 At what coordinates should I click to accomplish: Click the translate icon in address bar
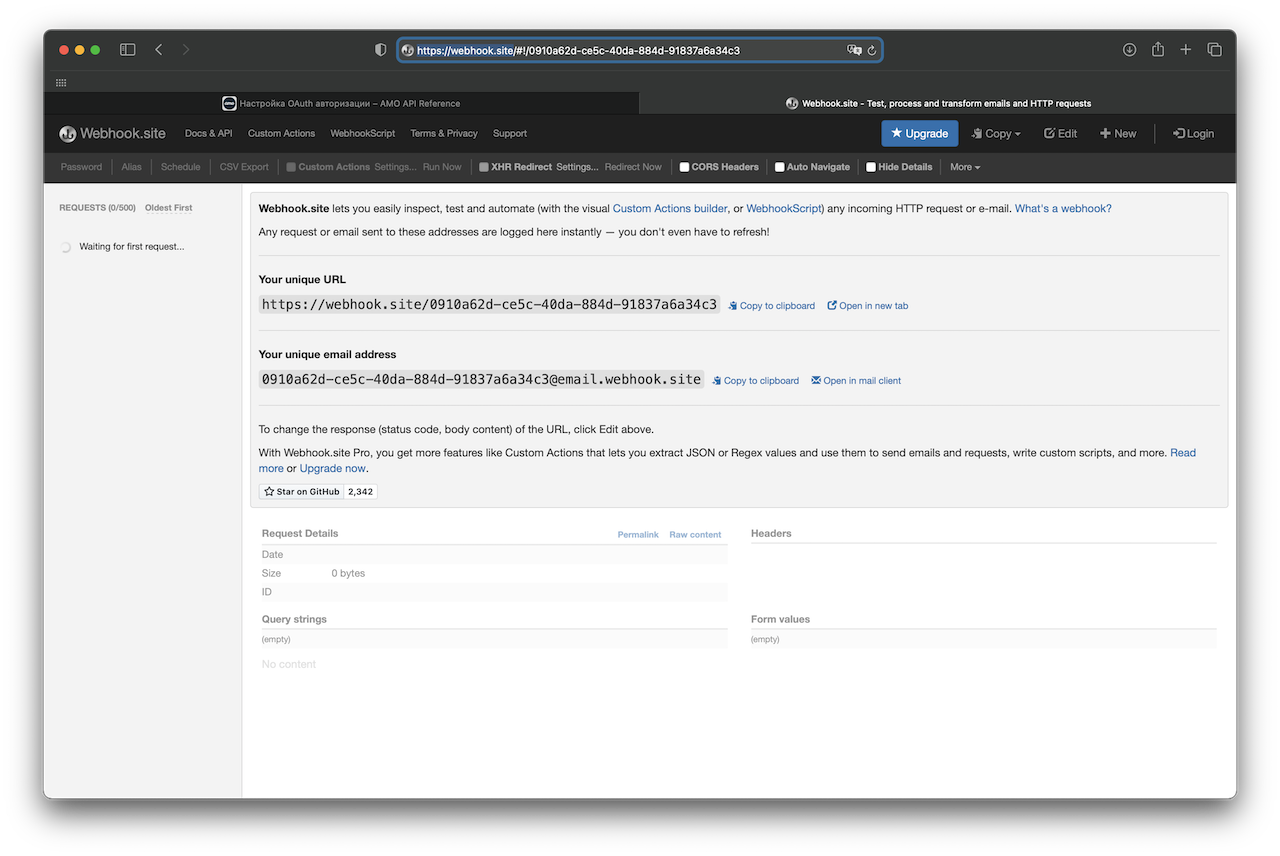point(854,50)
